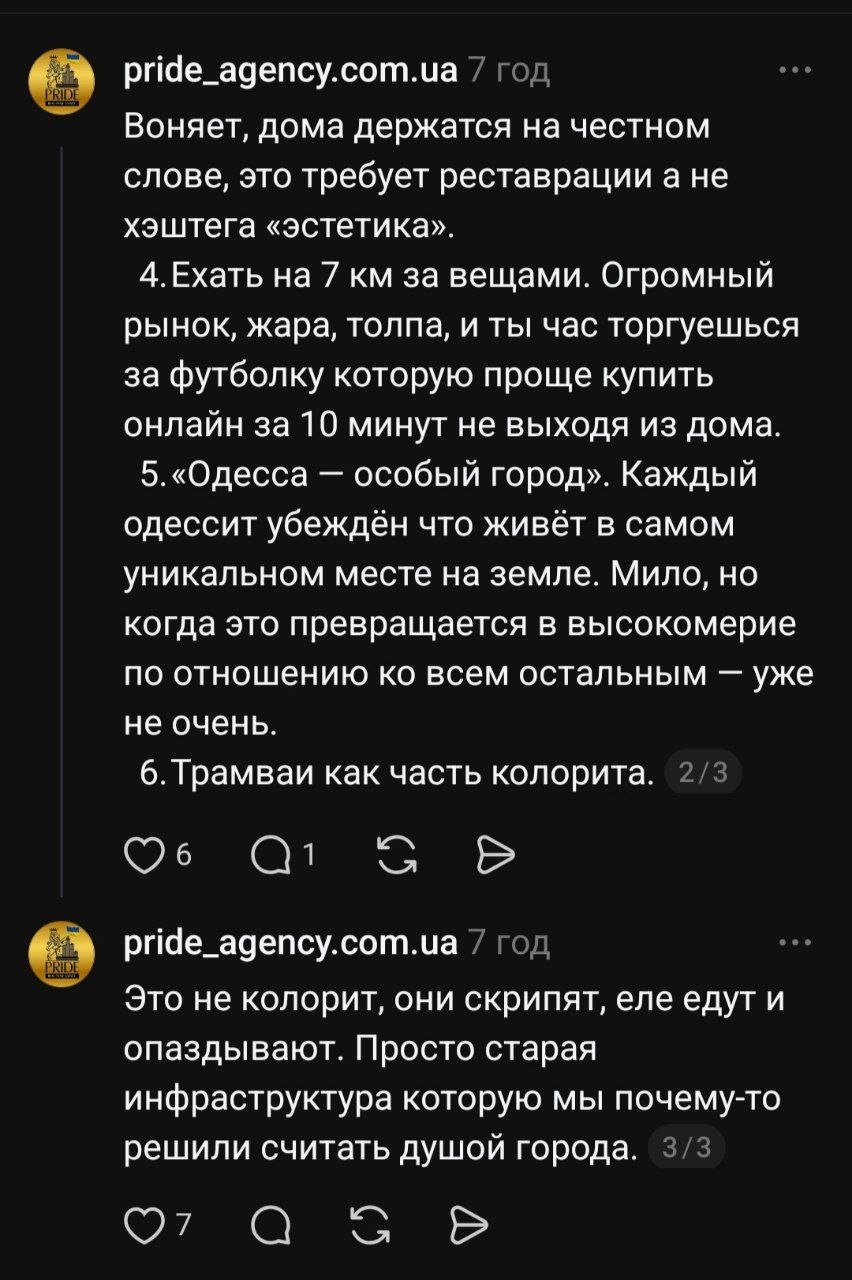Like the first post with 6 likes

point(145,853)
